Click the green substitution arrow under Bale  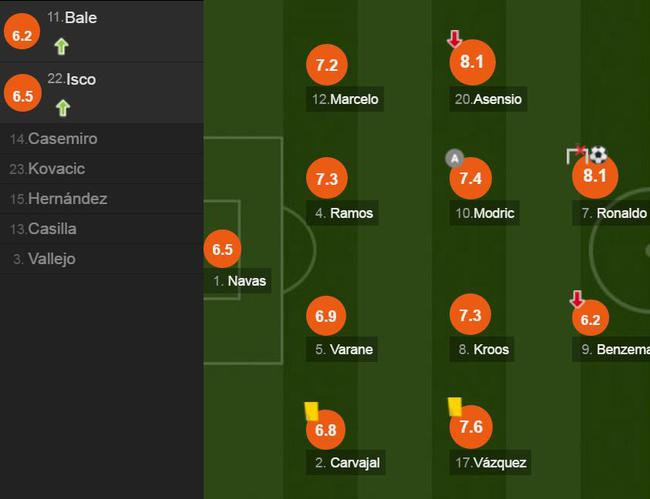pyautogui.click(x=62, y=46)
